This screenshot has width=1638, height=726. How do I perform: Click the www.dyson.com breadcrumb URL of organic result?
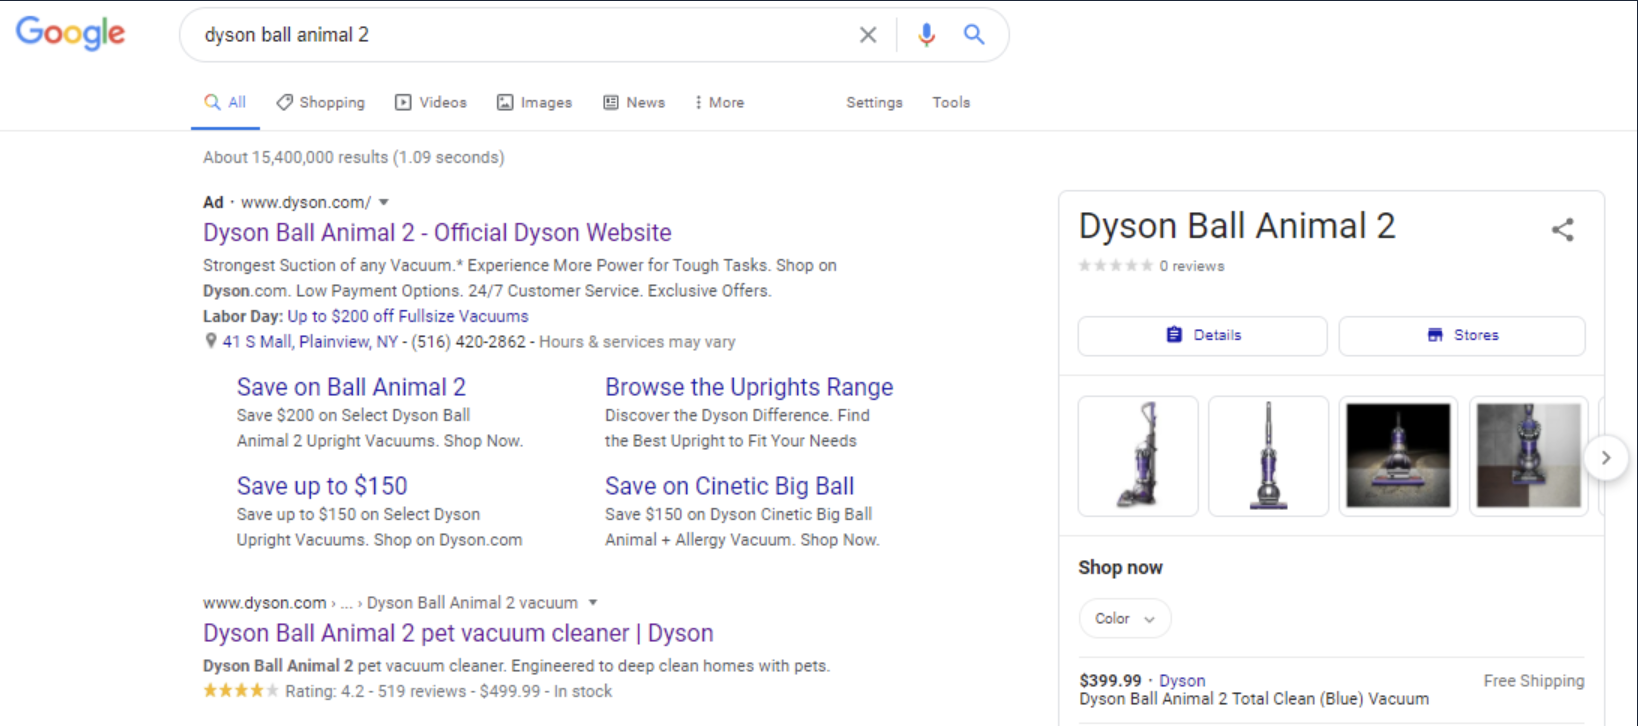click(x=265, y=603)
